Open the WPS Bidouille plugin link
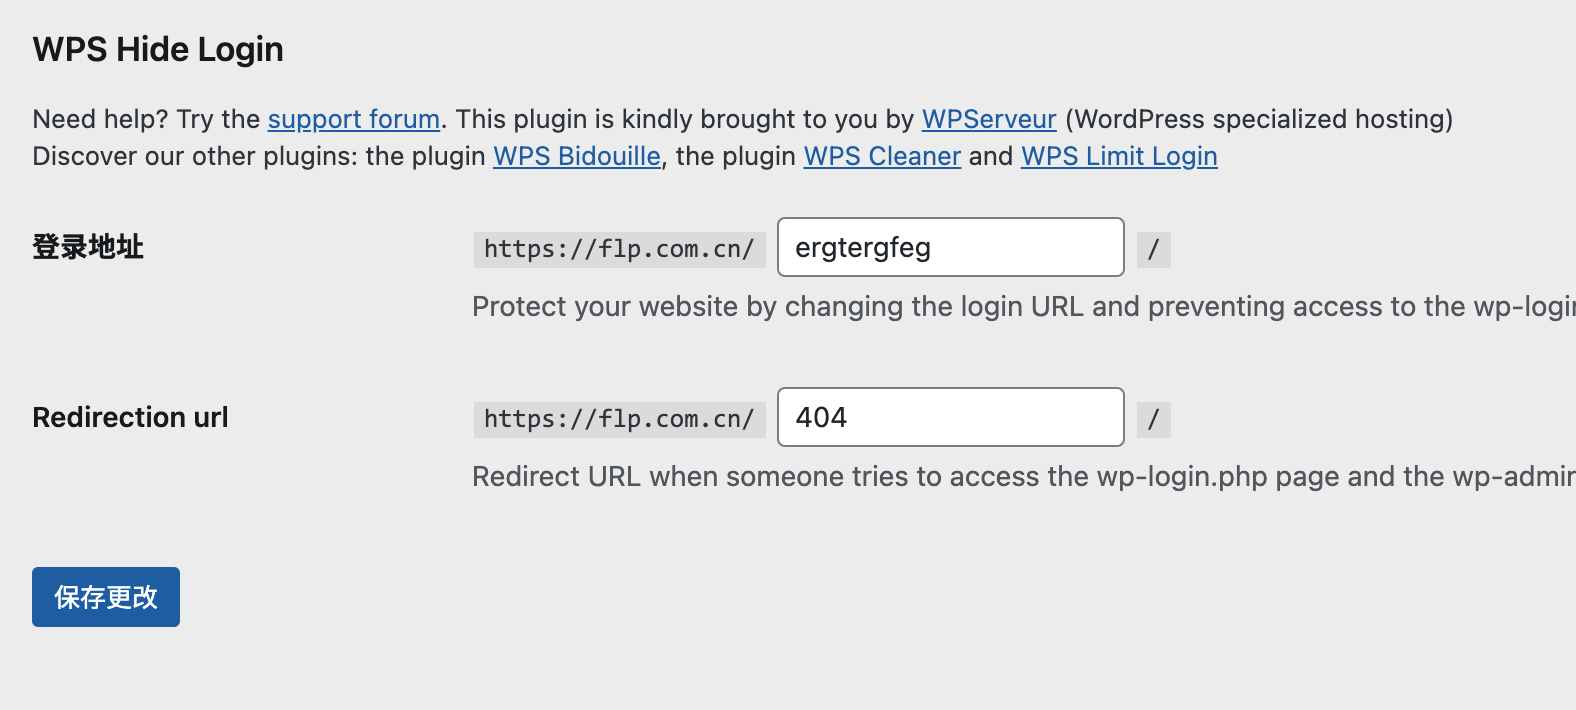 (x=576, y=156)
